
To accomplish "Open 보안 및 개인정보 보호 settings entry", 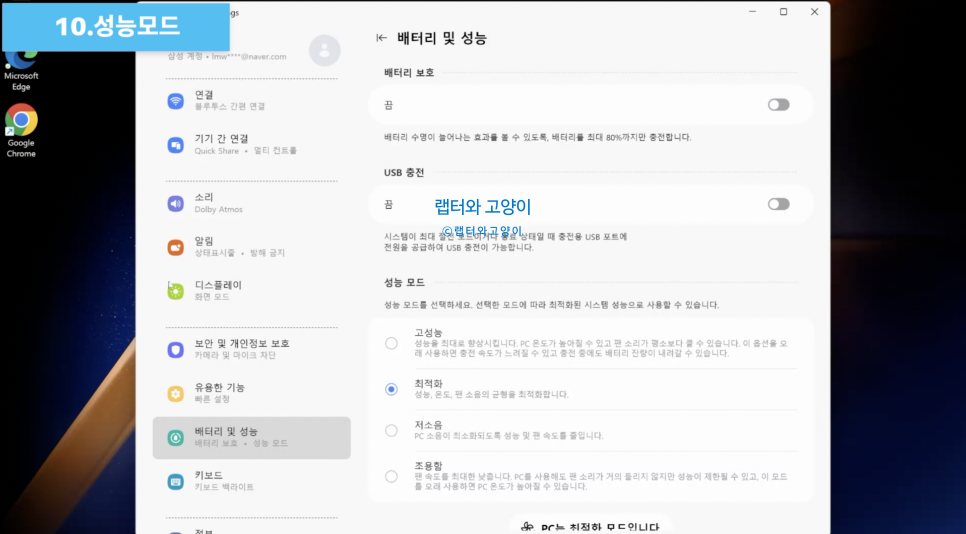I will [x=251, y=350].
